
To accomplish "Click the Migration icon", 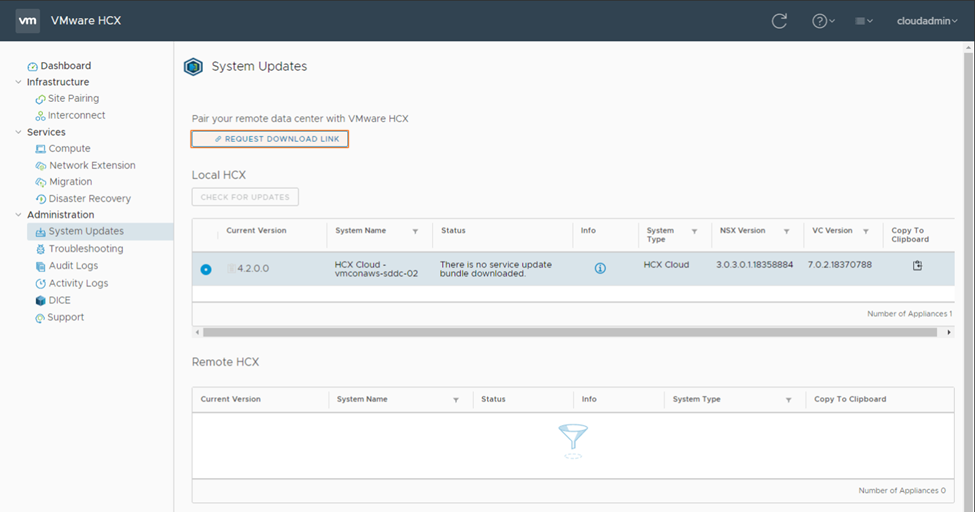I will click(x=40, y=182).
